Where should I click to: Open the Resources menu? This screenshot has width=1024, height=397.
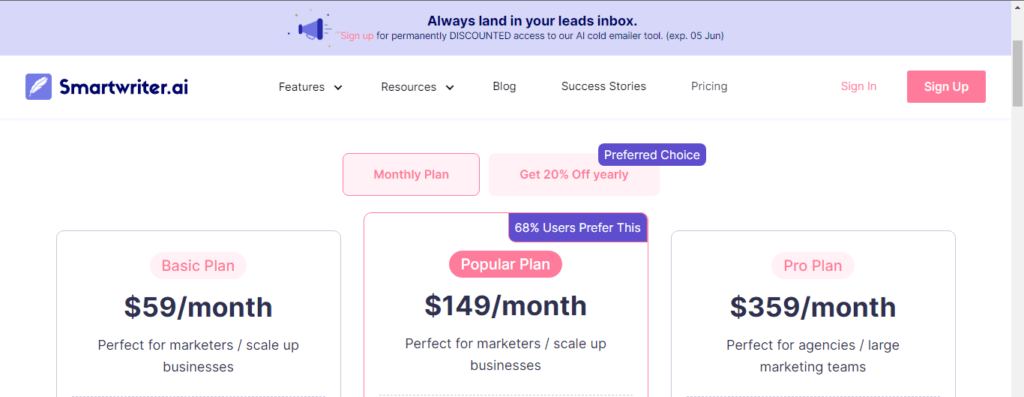409,87
